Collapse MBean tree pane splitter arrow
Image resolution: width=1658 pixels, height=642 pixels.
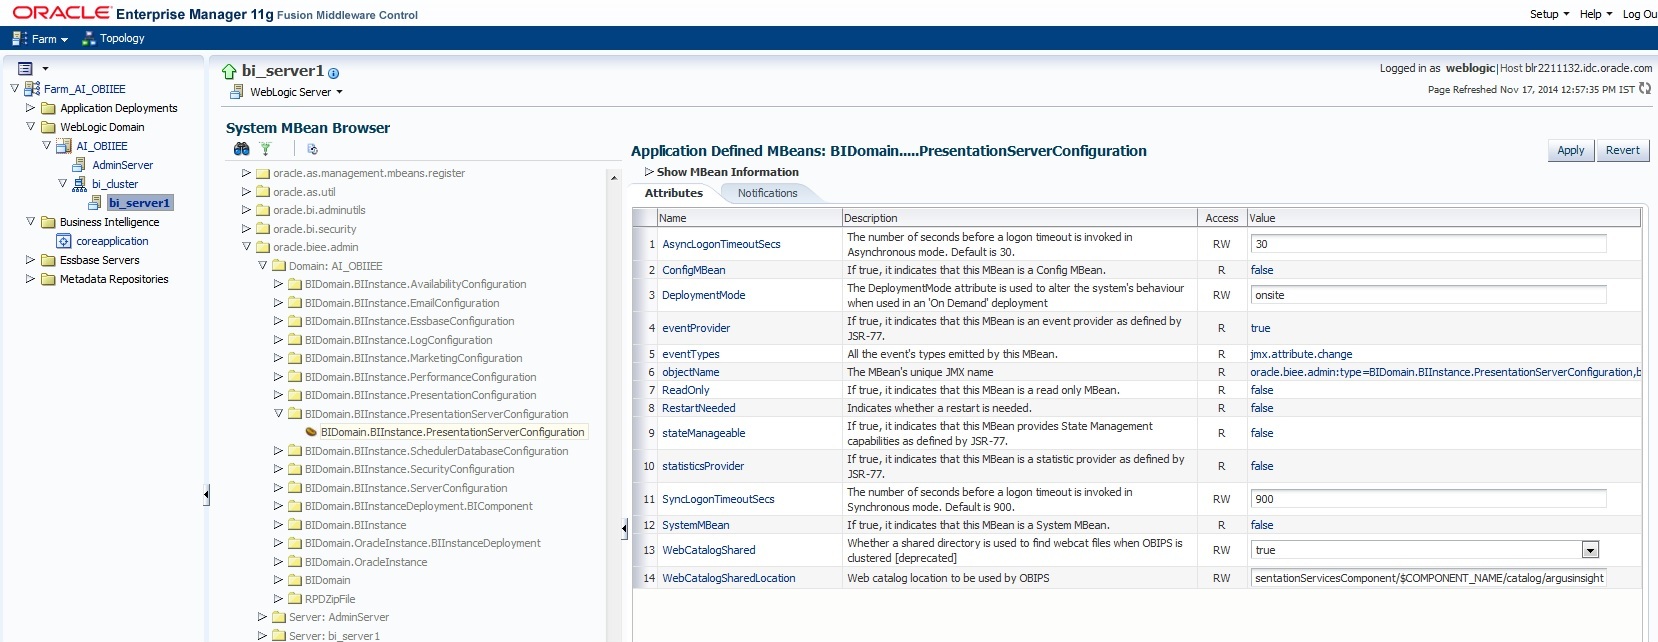624,528
